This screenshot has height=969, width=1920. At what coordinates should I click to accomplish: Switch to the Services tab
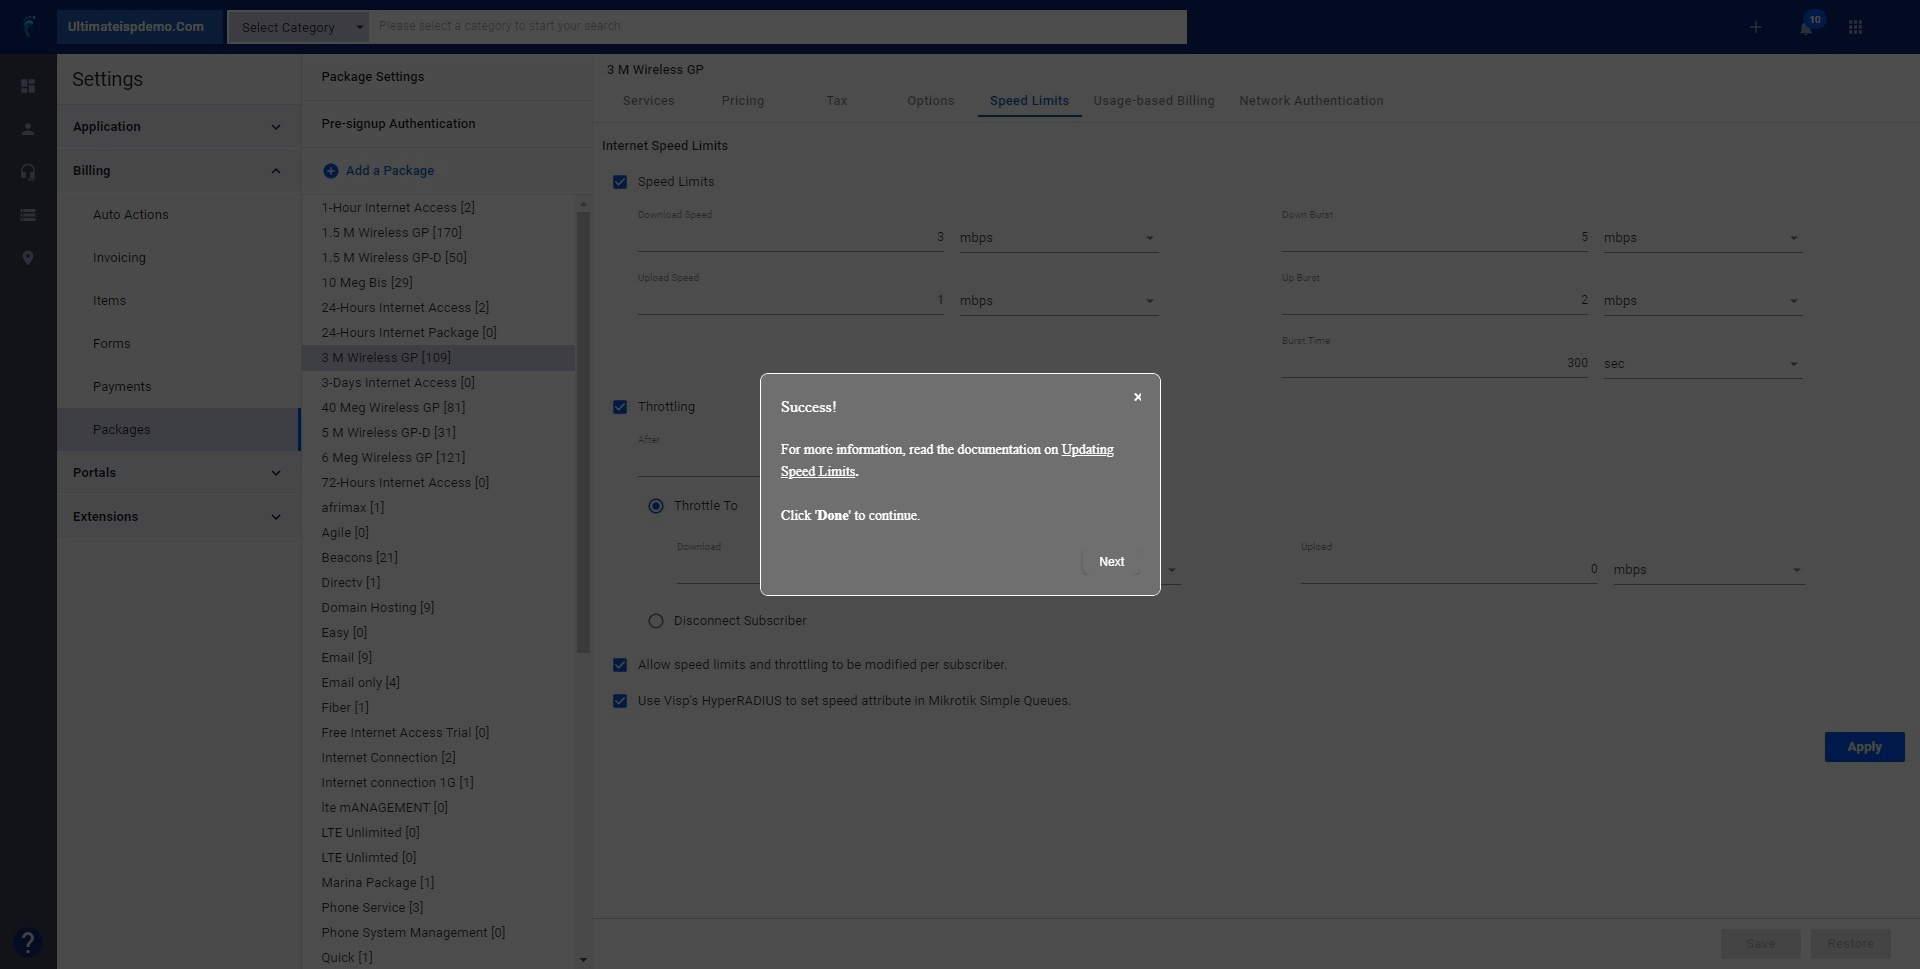pyautogui.click(x=648, y=101)
